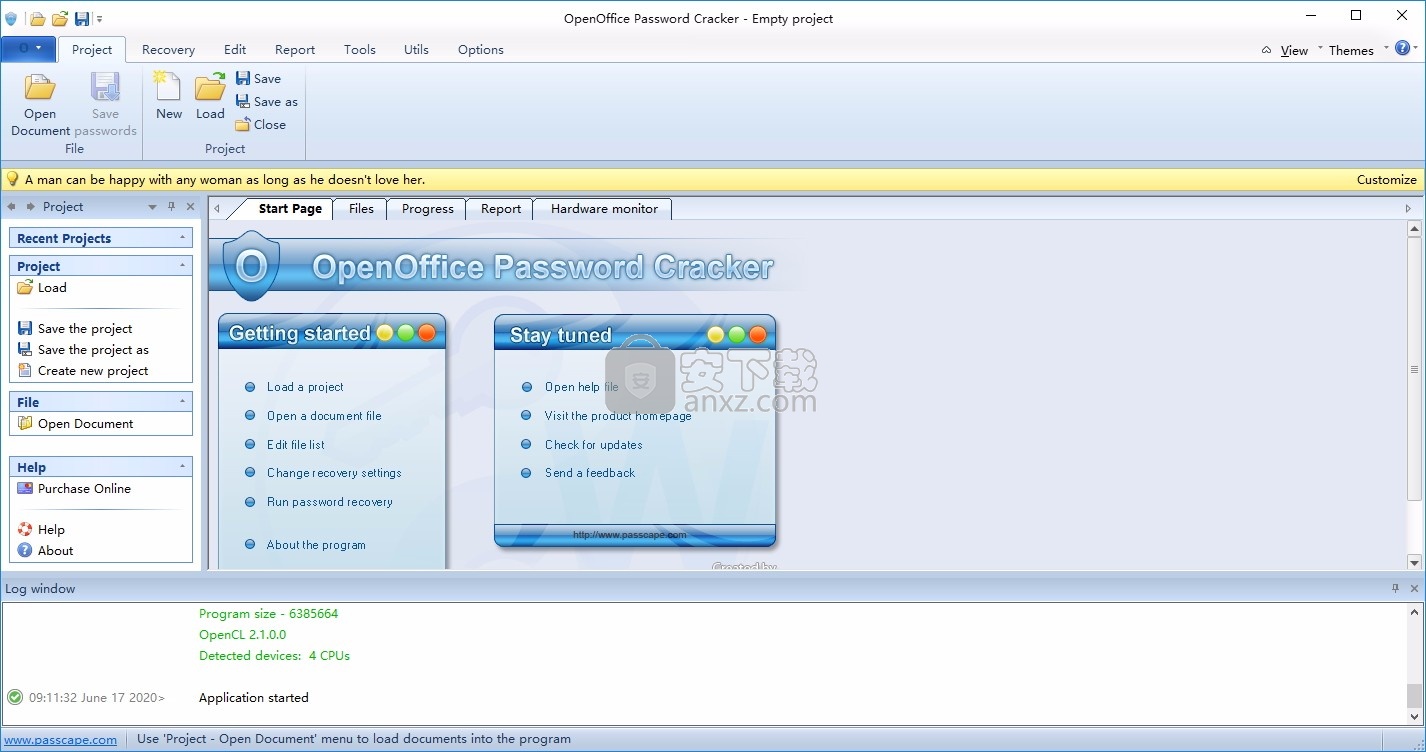Create a New project from ribbon
The image size is (1426, 752).
point(169,96)
